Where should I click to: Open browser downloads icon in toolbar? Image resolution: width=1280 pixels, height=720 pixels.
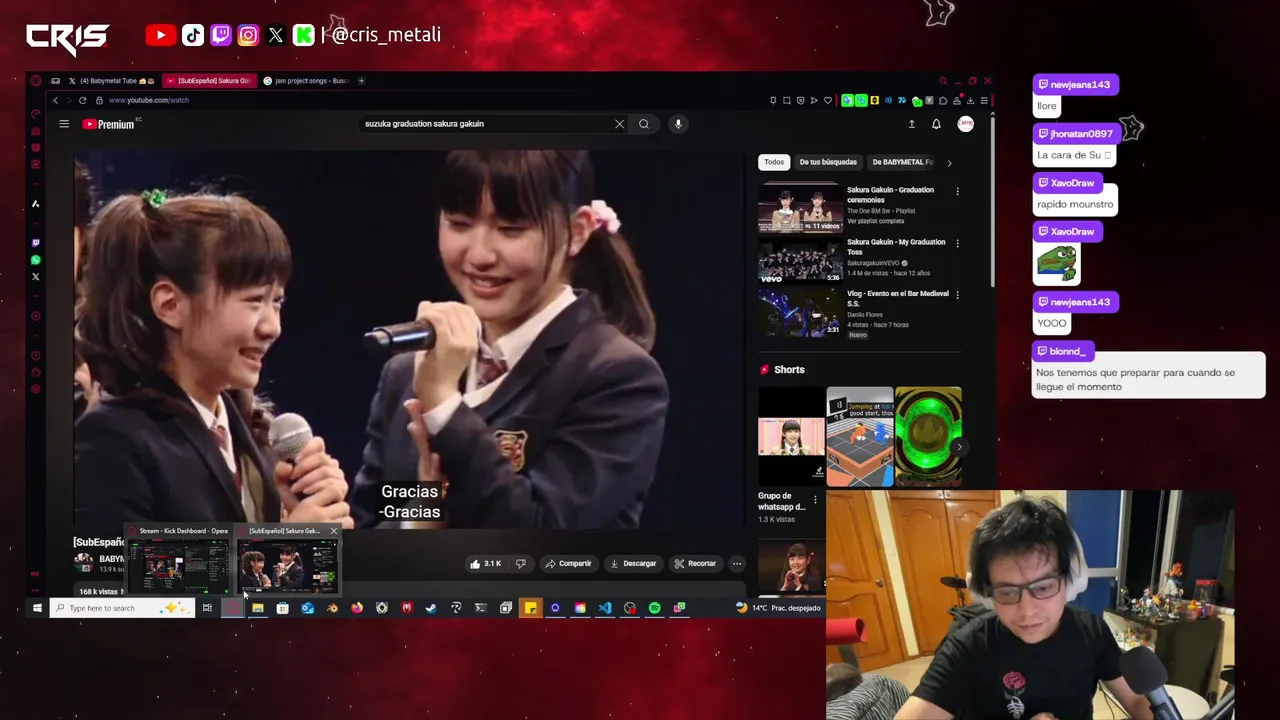pyautogui.click(x=970, y=100)
